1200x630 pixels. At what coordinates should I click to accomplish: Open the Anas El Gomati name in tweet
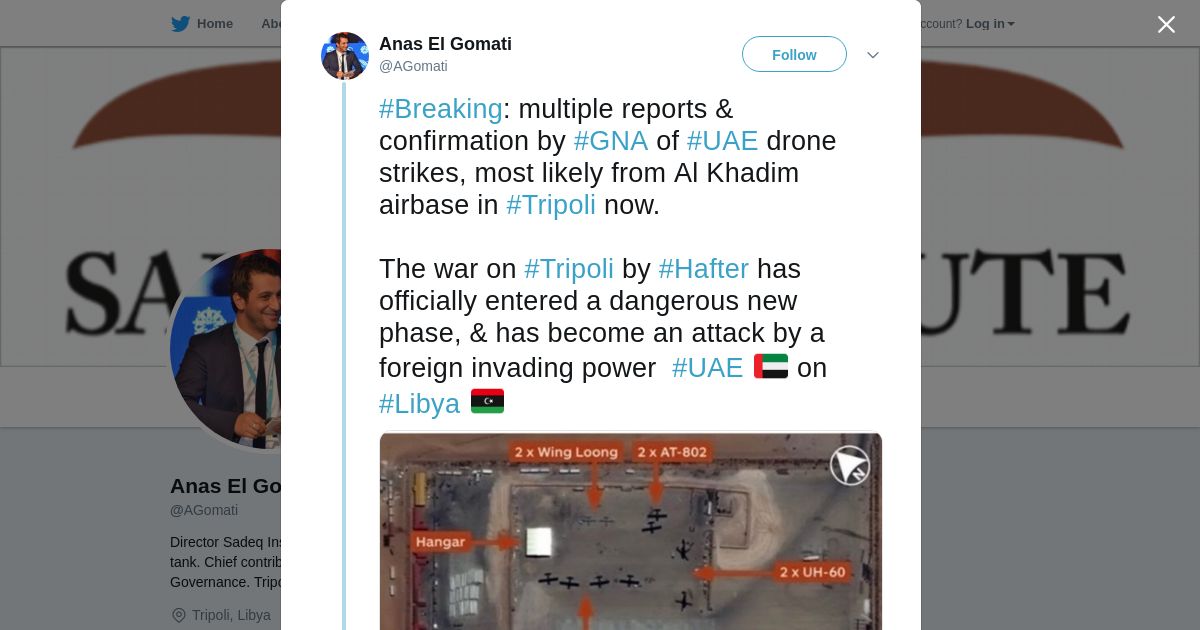(445, 44)
